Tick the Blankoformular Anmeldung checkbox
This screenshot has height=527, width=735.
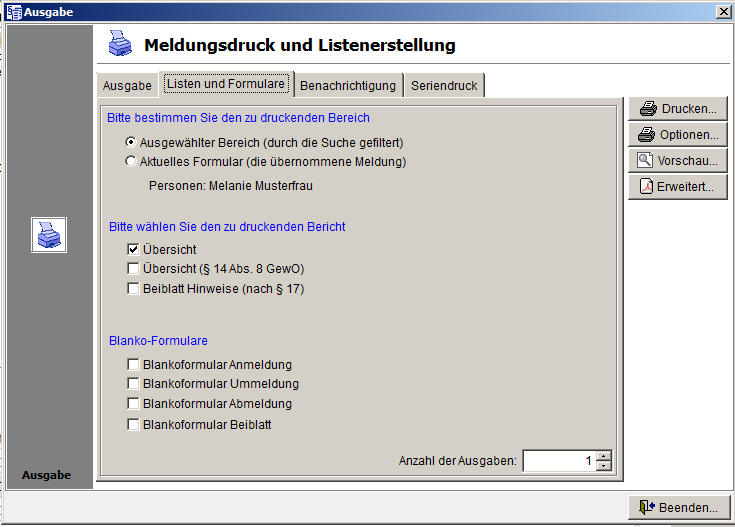(133, 365)
